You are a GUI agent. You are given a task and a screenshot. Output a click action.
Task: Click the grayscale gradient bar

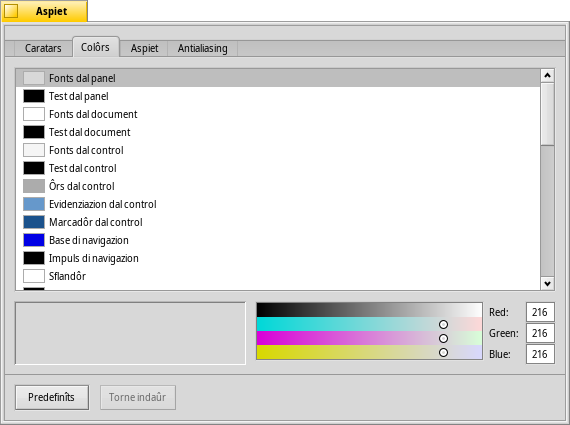click(369, 310)
